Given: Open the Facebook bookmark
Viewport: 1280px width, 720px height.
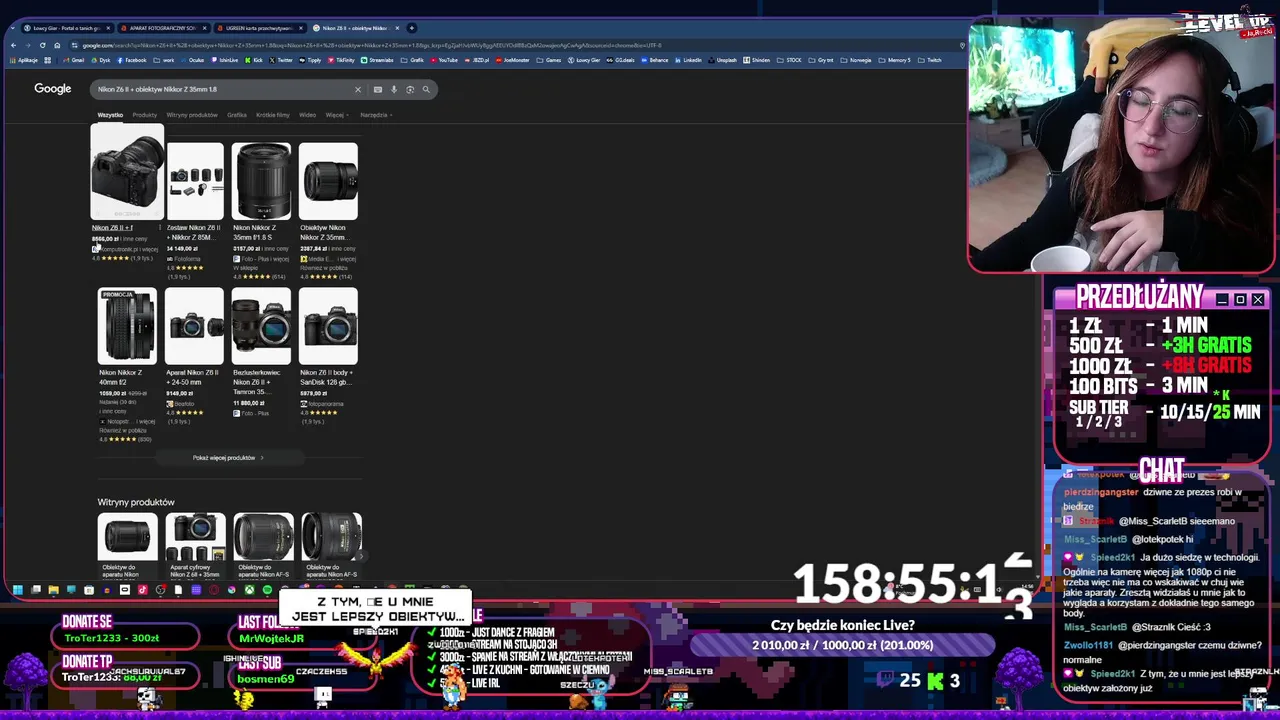Looking at the screenshot, I should coord(132,60).
